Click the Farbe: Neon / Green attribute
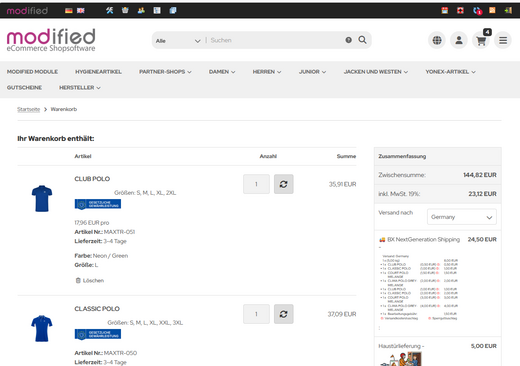The width and height of the screenshot is (520, 366). coord(101,256)
